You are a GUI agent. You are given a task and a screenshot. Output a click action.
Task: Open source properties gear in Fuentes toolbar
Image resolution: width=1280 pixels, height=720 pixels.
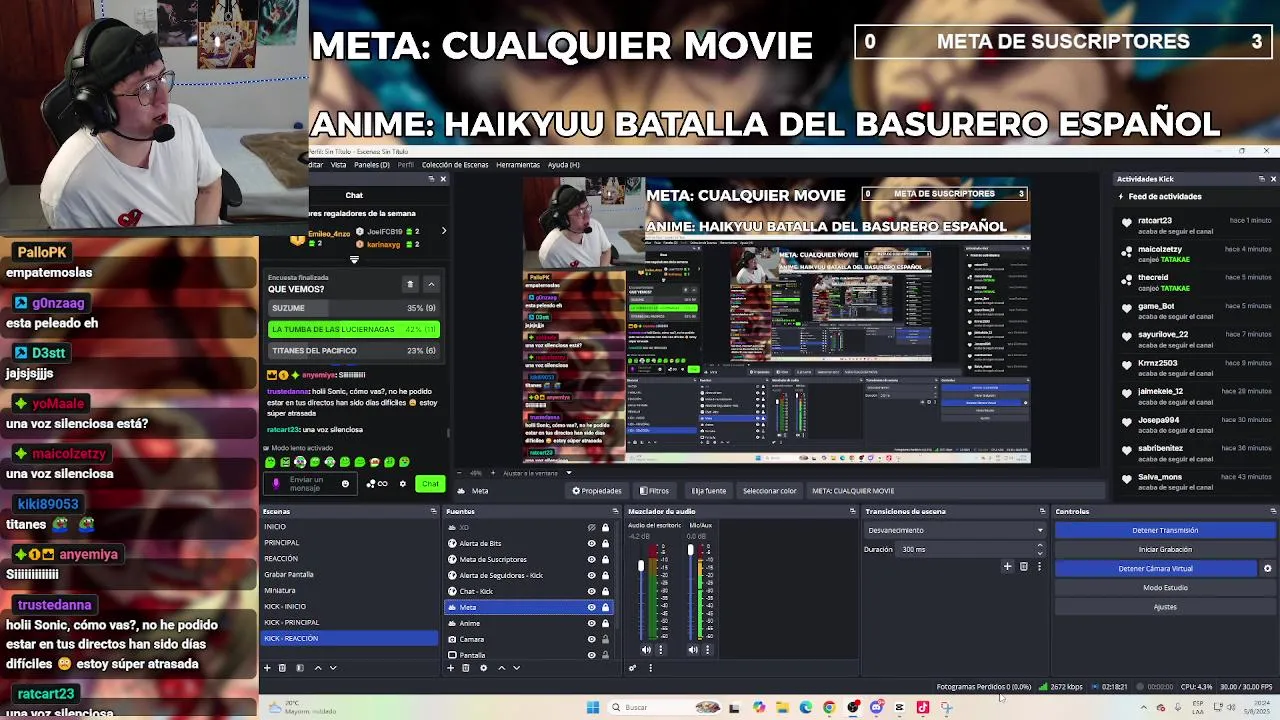(483, 667)
